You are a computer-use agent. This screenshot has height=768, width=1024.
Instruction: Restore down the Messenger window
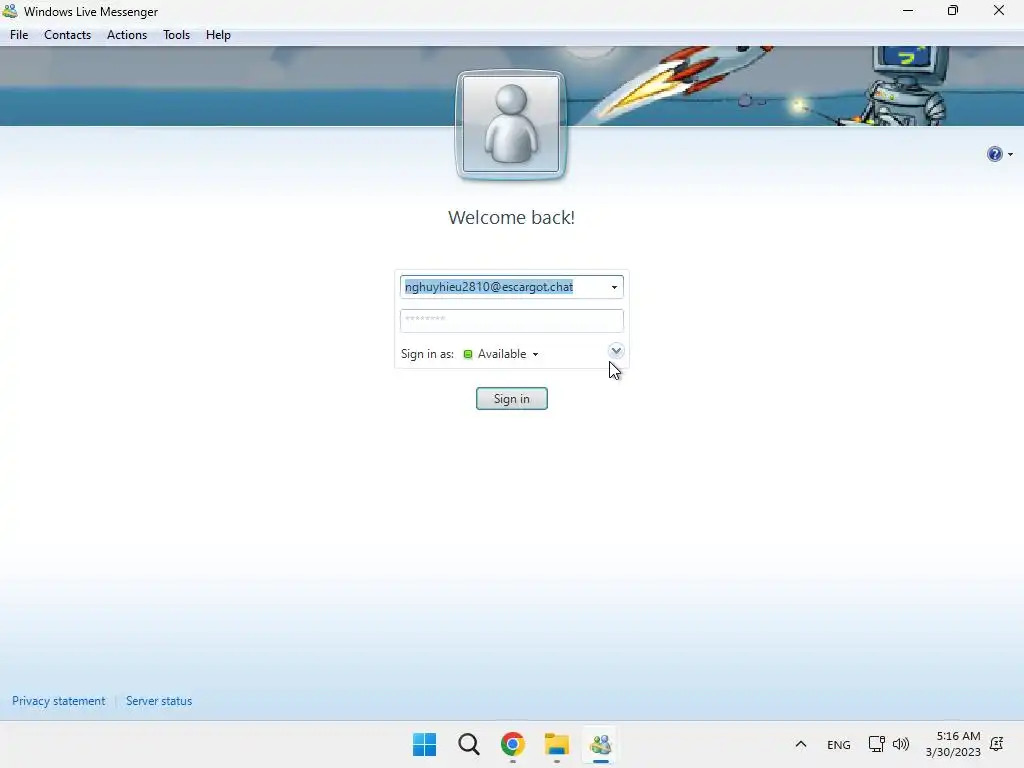coord(953,11)
